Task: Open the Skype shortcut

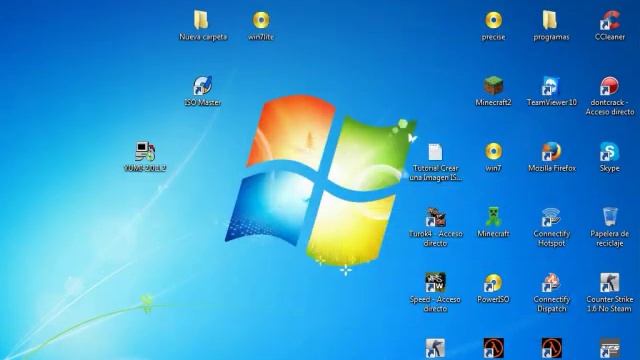Action: point(609,151)
